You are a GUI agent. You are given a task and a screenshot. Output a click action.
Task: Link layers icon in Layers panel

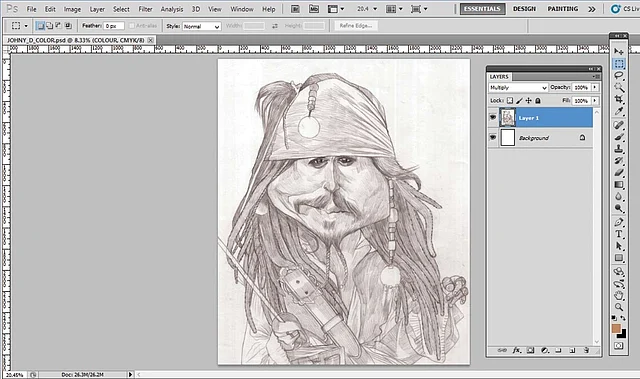pyautogui.click(x=502, y=350)
